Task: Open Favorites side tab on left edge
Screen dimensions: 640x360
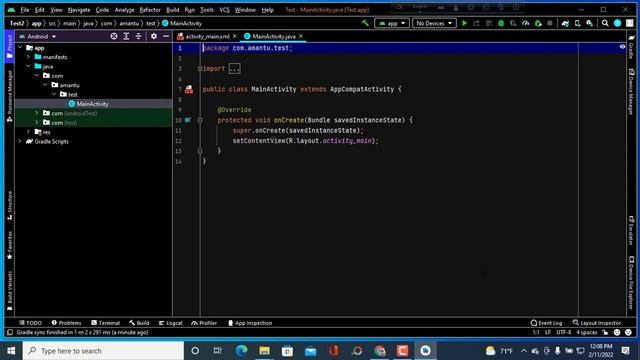Action: pos(9,246)
